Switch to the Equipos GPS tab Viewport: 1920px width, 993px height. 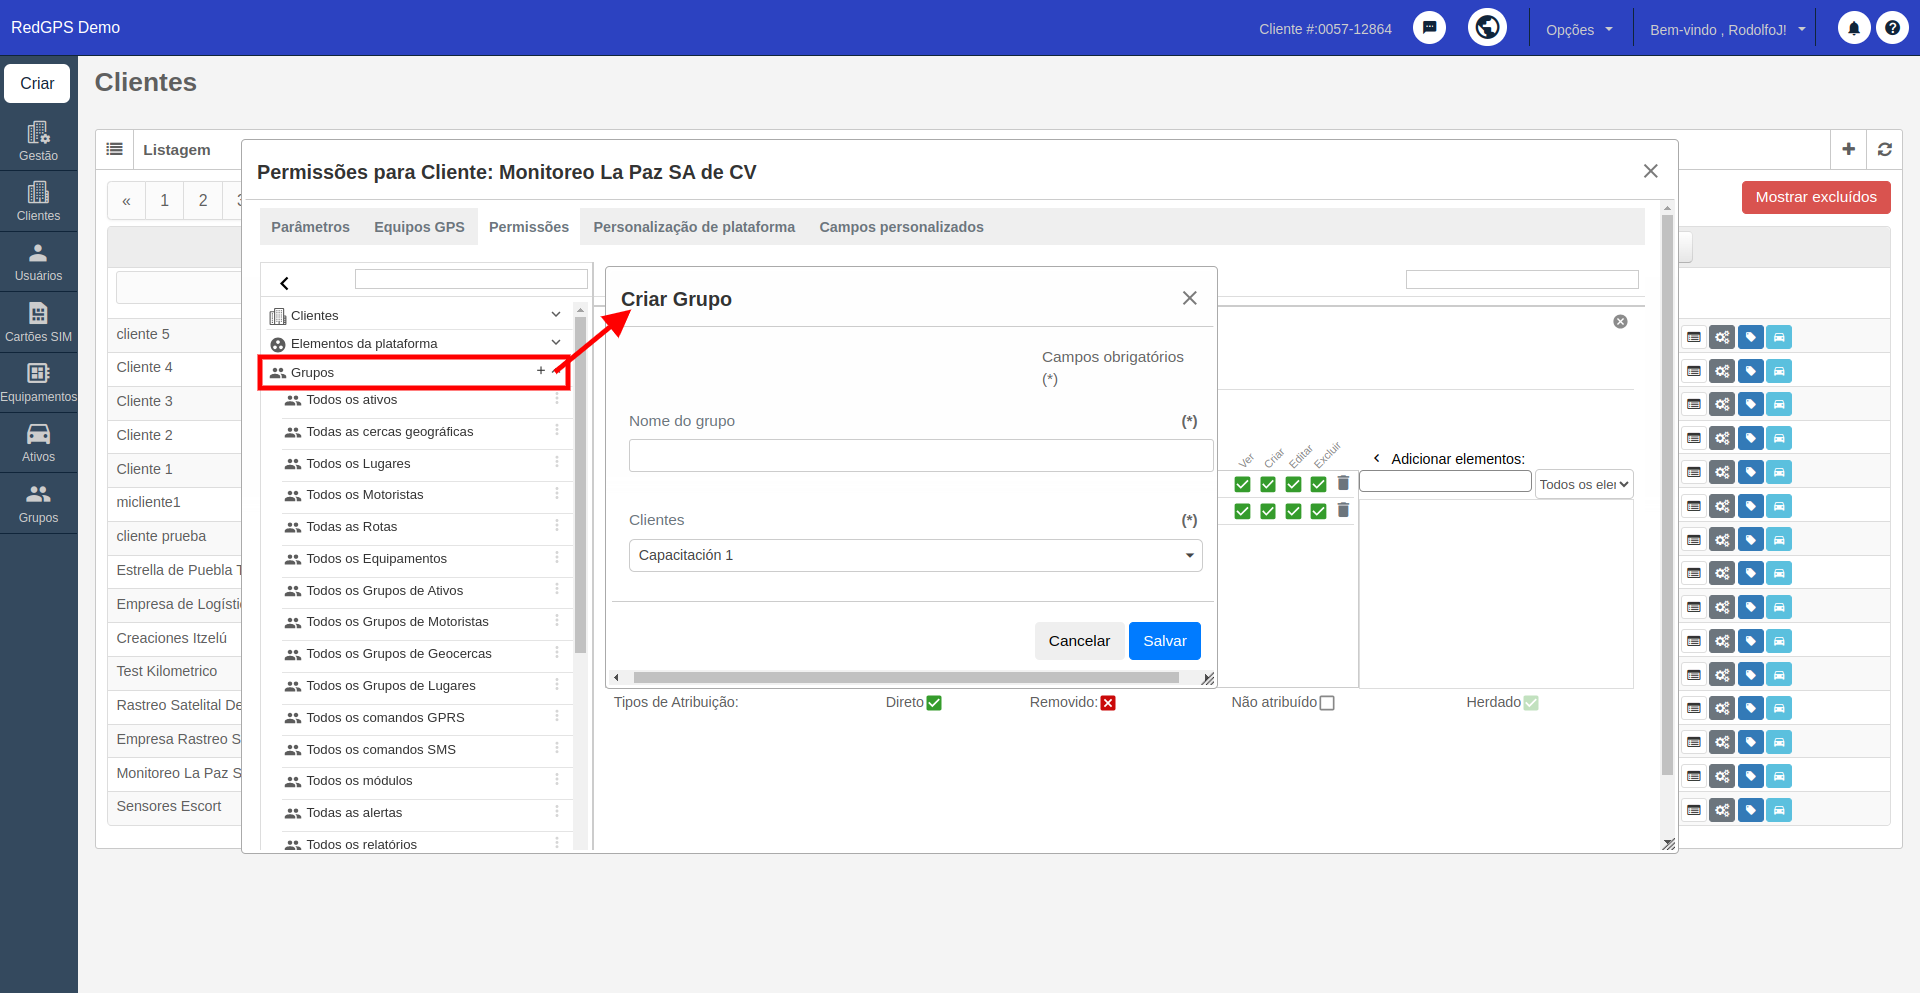(x=419, y=227)
